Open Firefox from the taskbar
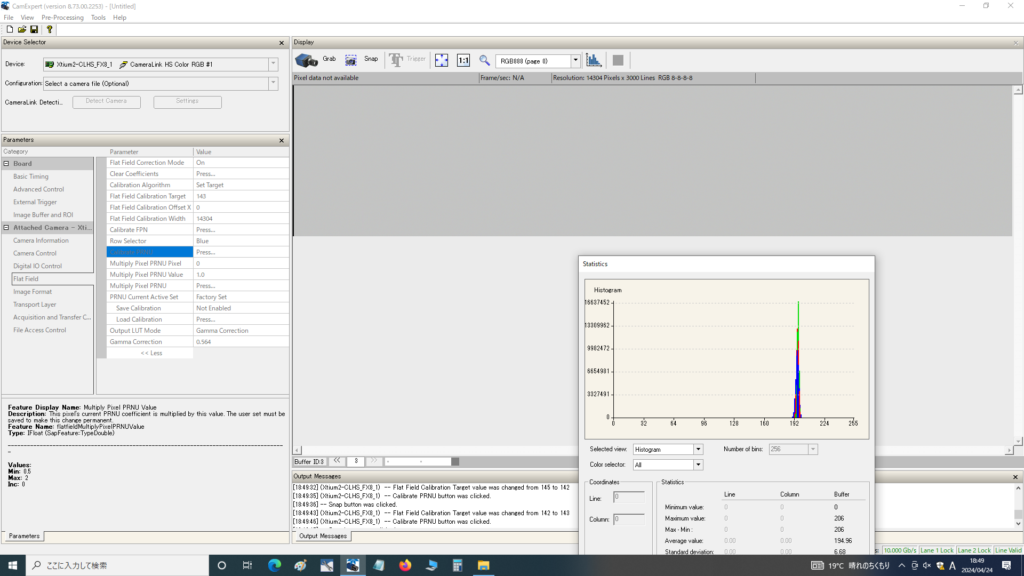 pyautogui.click(x=404, y=566)
